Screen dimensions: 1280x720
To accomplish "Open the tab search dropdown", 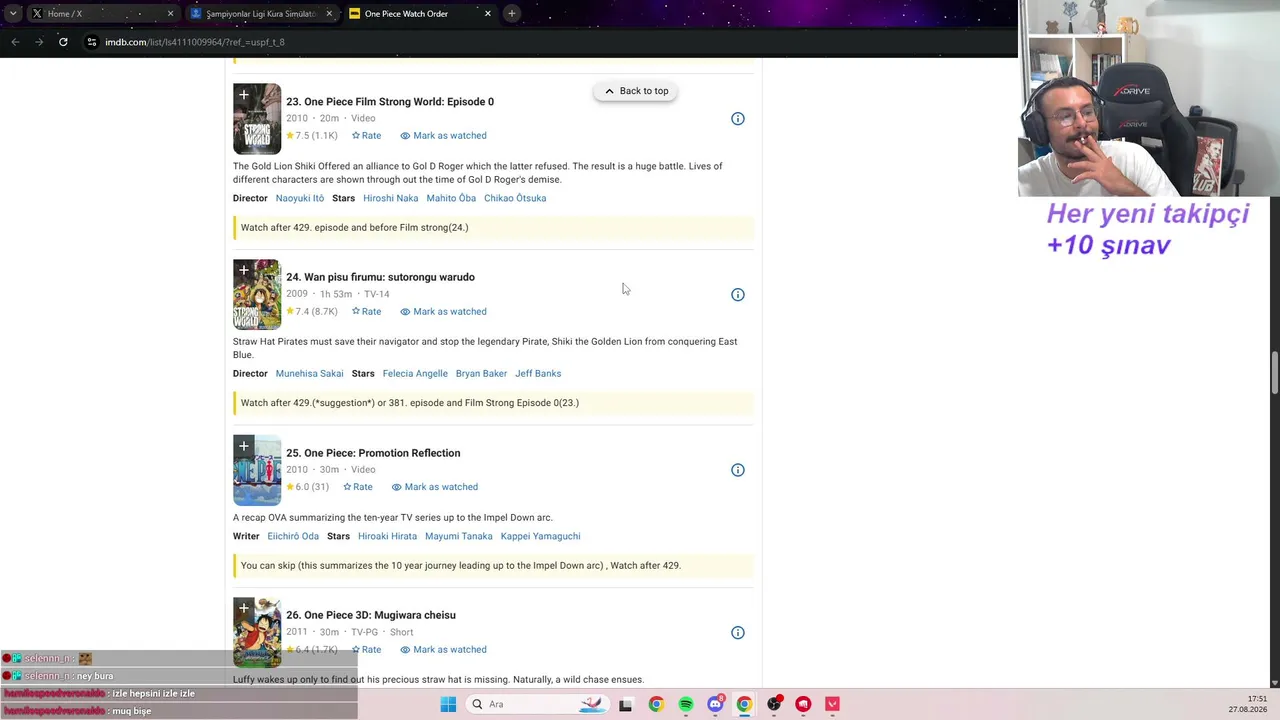I will [x=12, y=14].
